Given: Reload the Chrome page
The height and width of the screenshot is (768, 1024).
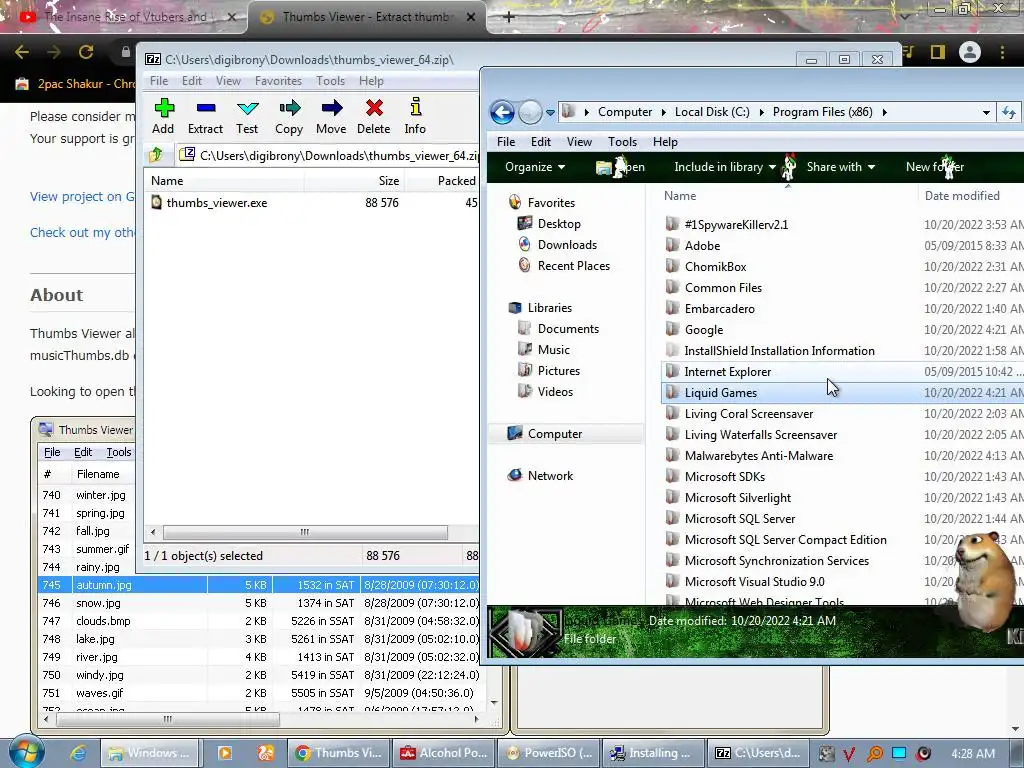Looking at the screenshot, I should point(86,52).
